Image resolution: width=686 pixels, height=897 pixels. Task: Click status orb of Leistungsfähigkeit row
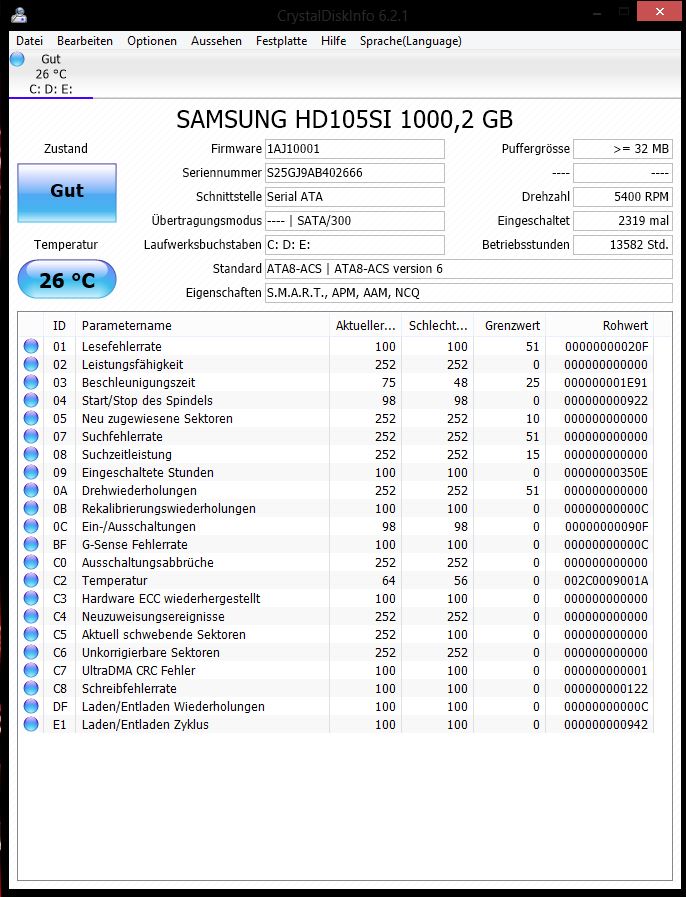(31, 364)
